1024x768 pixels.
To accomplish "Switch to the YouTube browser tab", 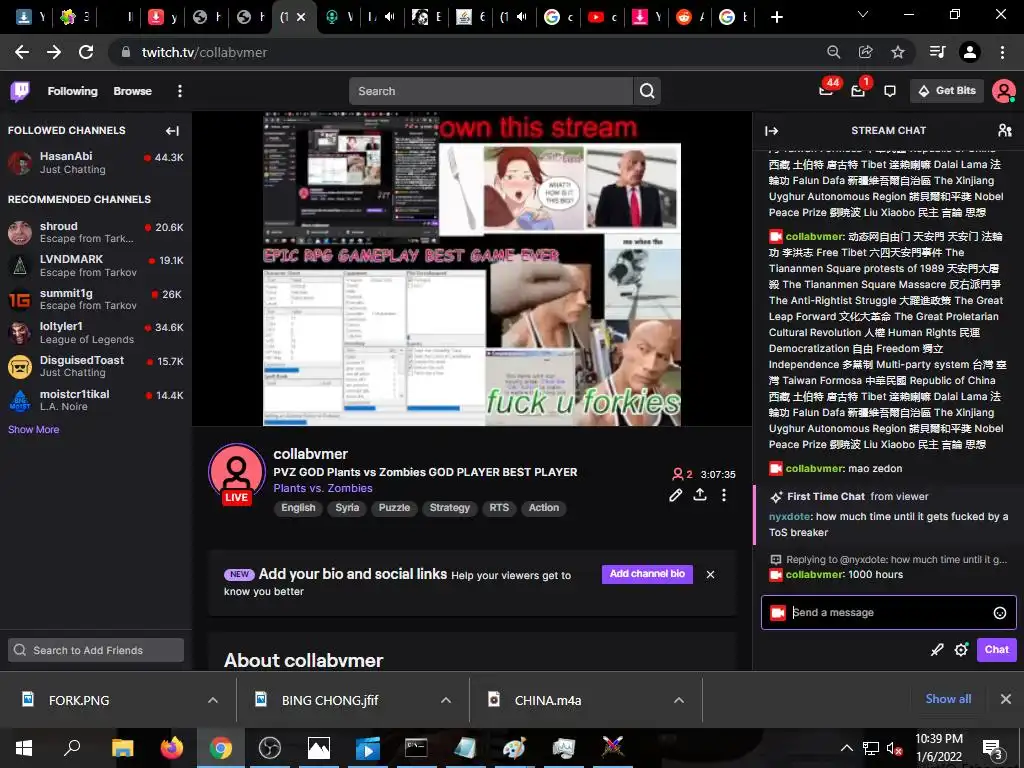I will pyautogui.click(x=603, y=17).
